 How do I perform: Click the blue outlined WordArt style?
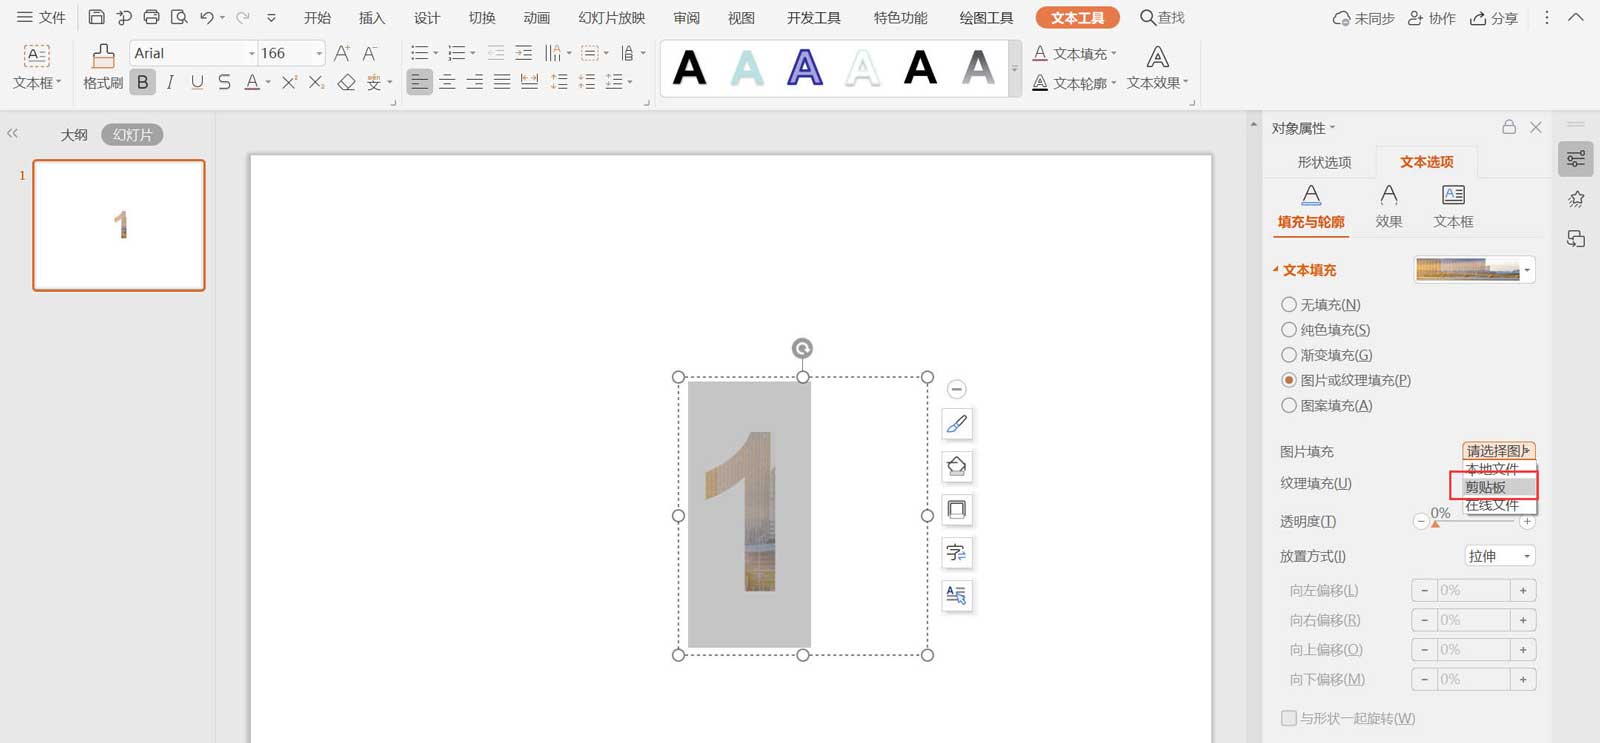pos(804,68)
